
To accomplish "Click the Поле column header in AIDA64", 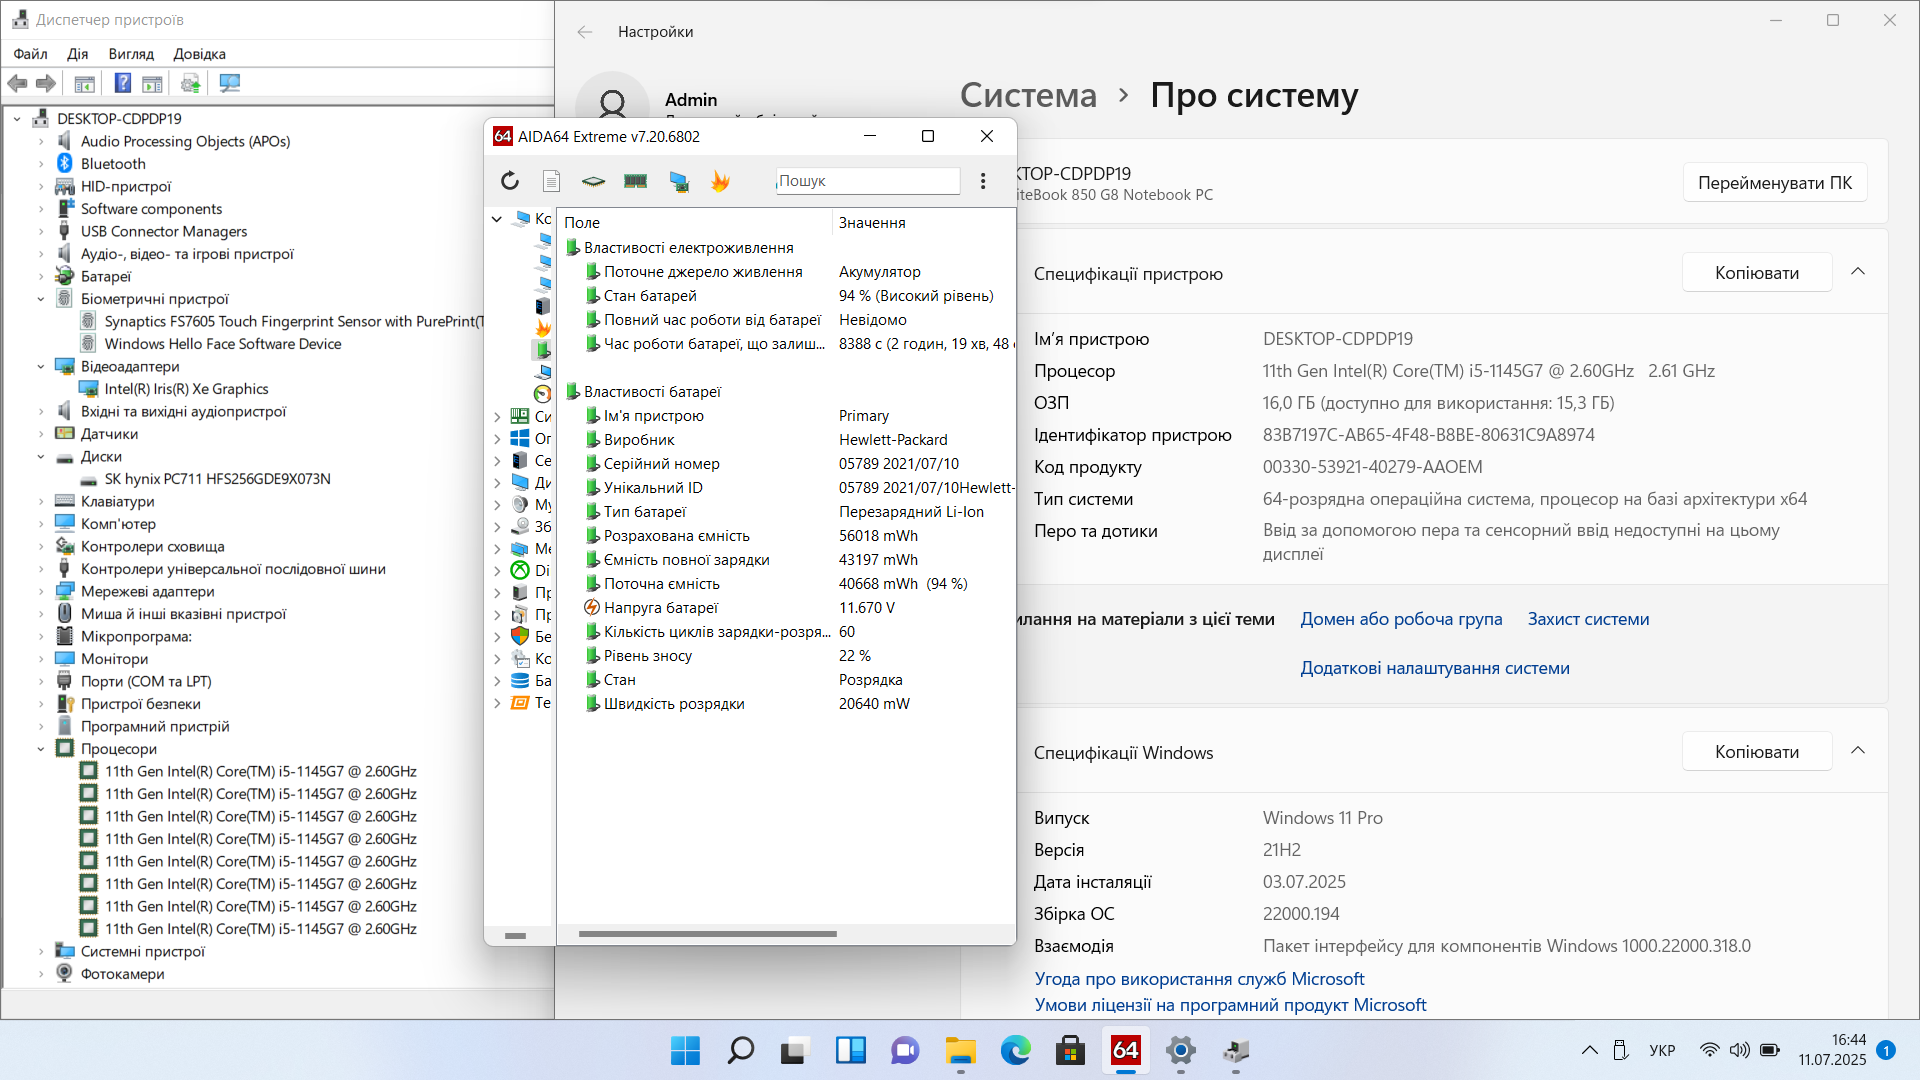I will click(x=694, y=223).
